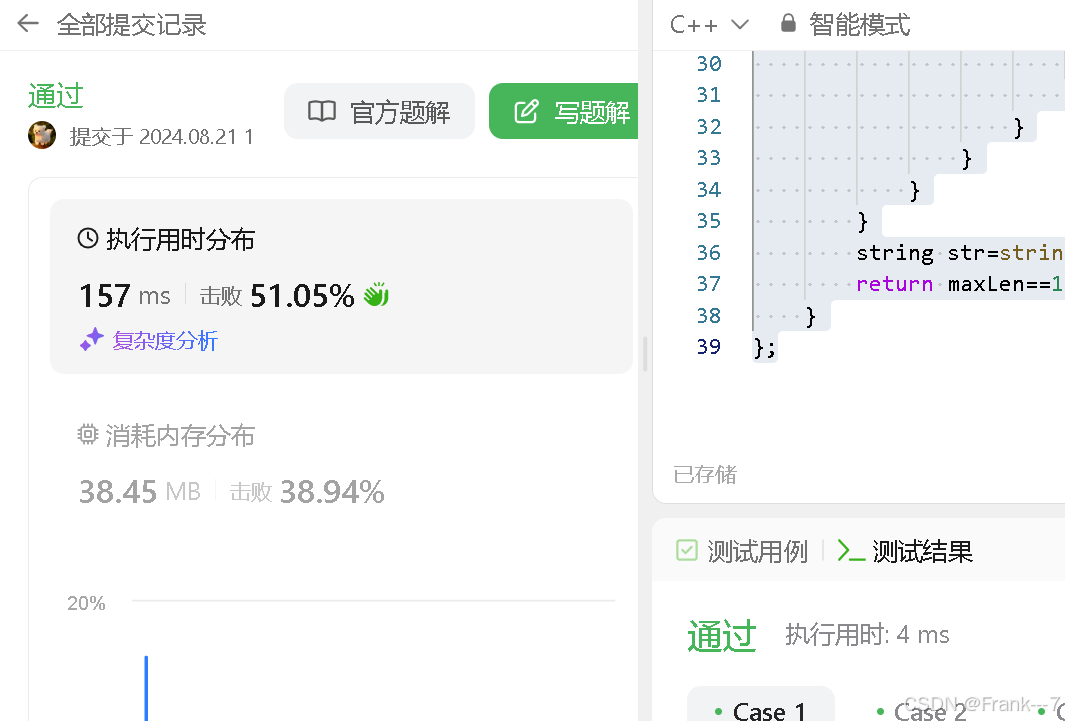The height and width of the screenshot is (721, 1065).
Task: Click the clock icon next to 执行用时分布
Action: (x=88, y=239)
